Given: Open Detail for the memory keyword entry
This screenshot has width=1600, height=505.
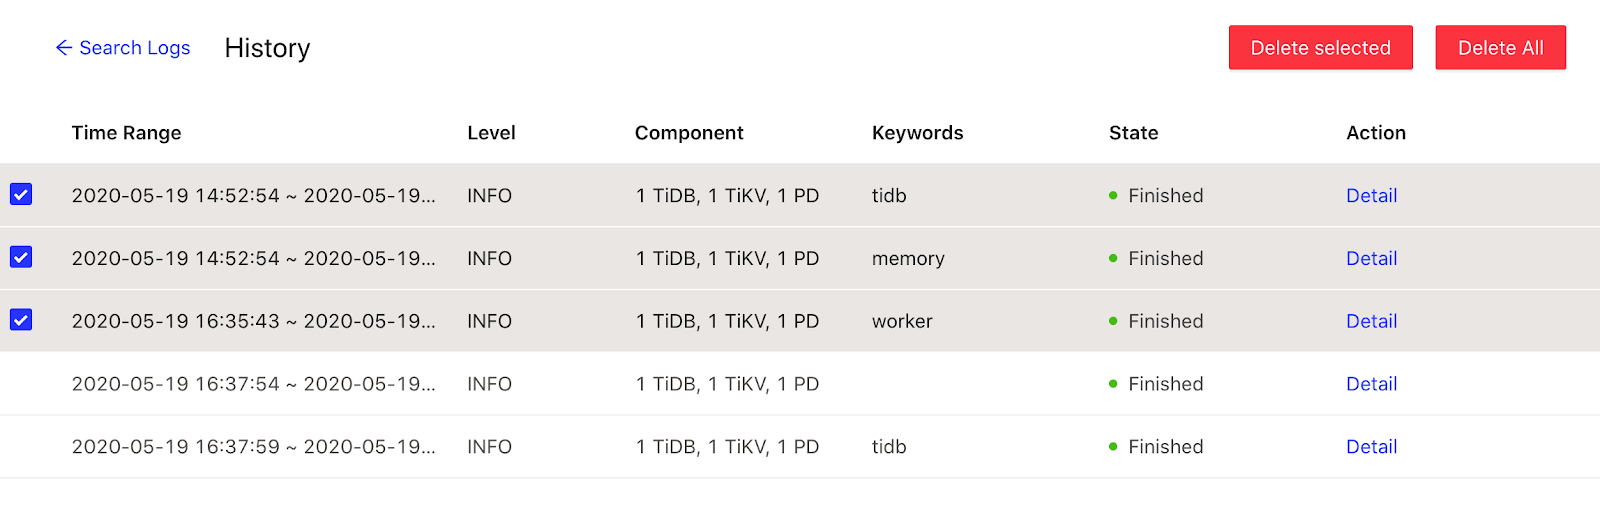Looking at the screenshot, I should (1371, 259).
